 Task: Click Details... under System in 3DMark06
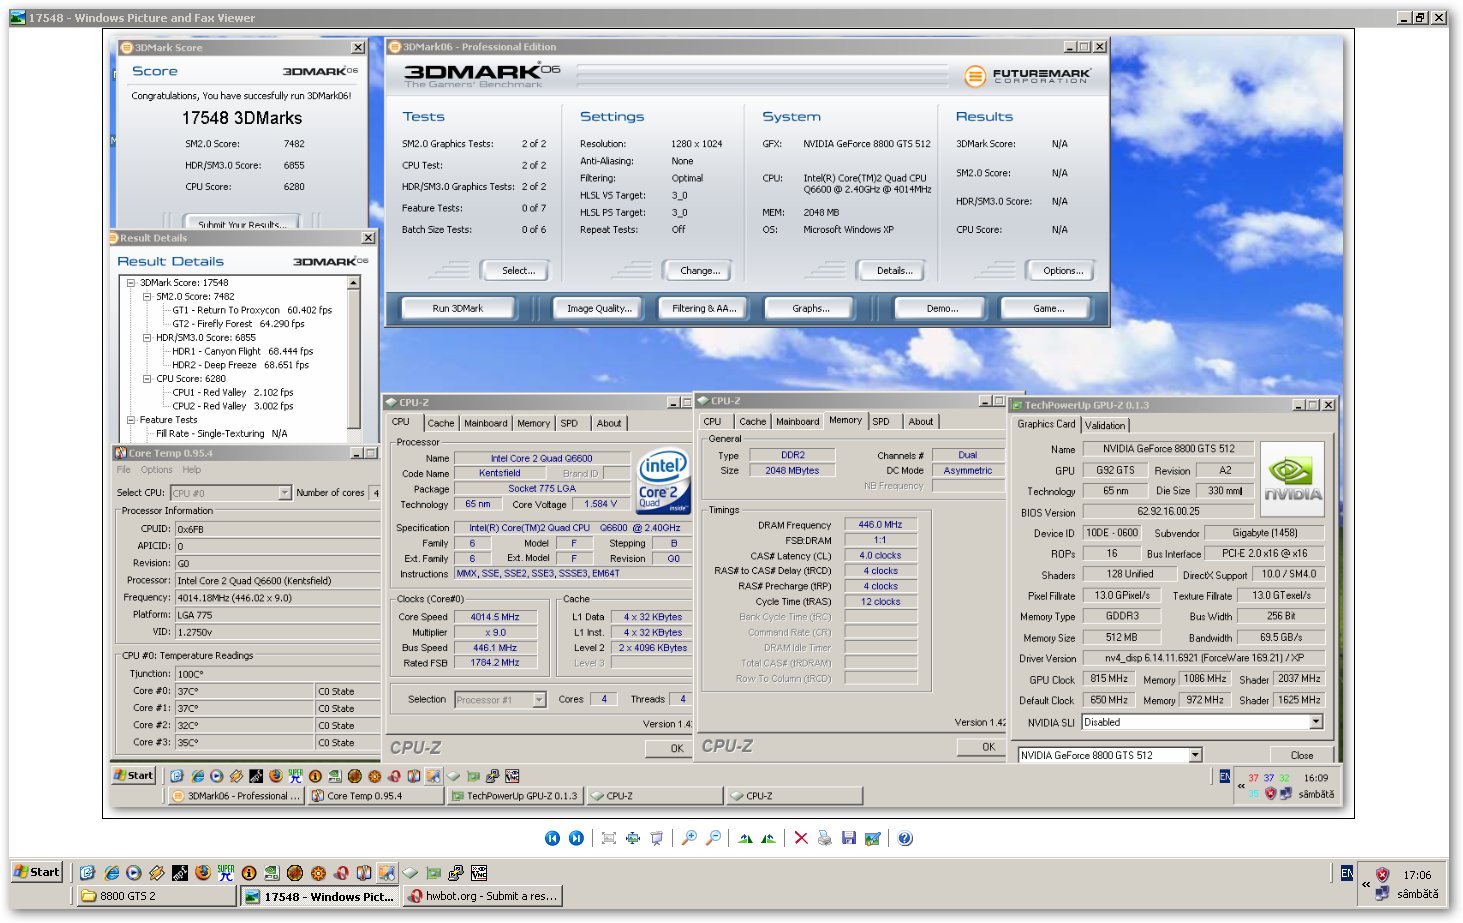click(x=894, y=271)
